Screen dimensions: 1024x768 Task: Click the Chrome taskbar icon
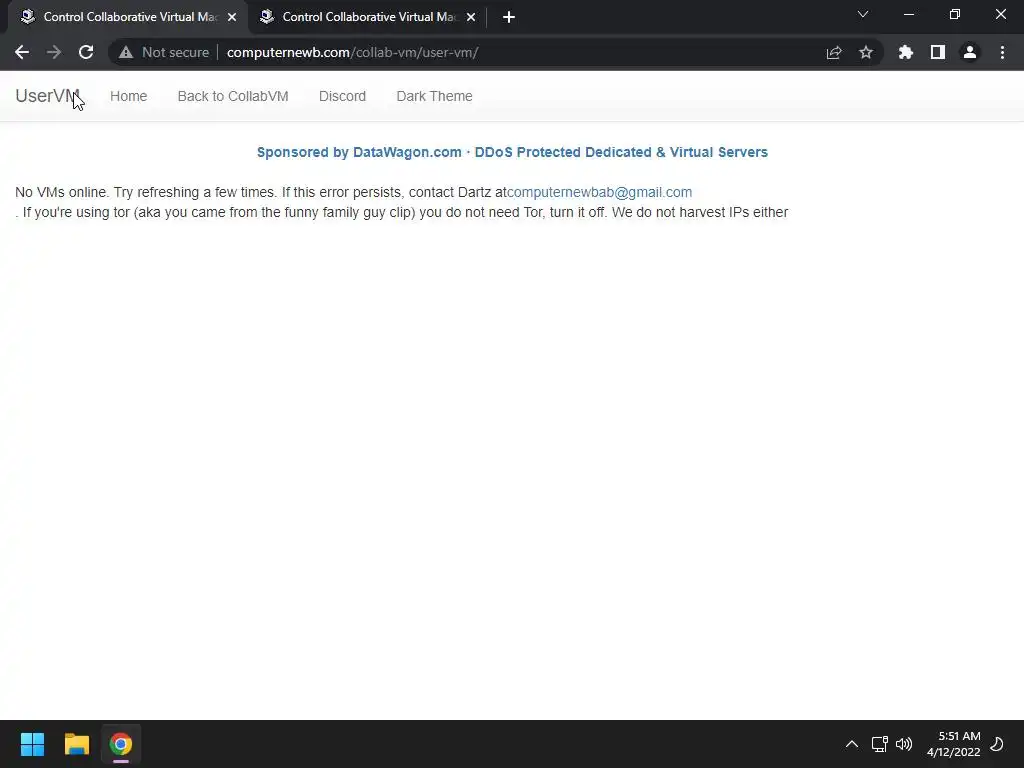121,744
